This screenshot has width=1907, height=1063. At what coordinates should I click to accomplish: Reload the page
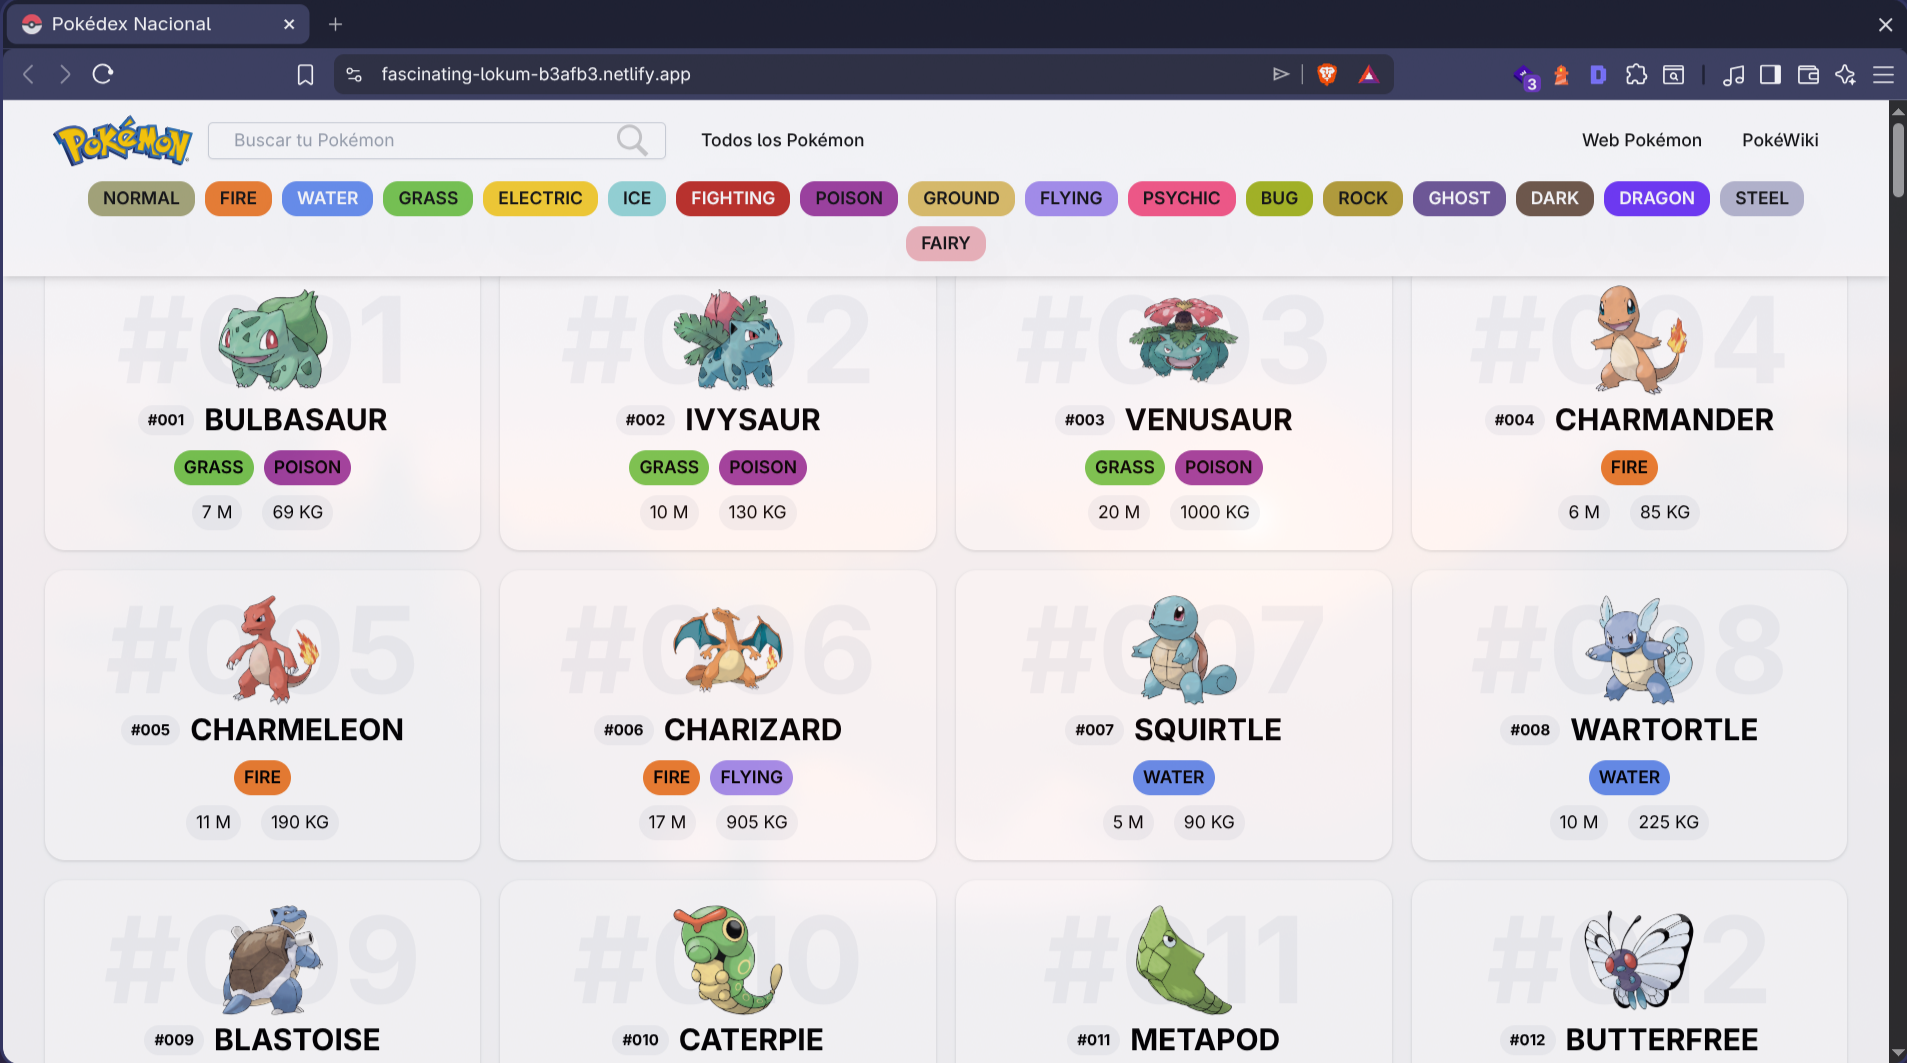click(x=103, y=74)
